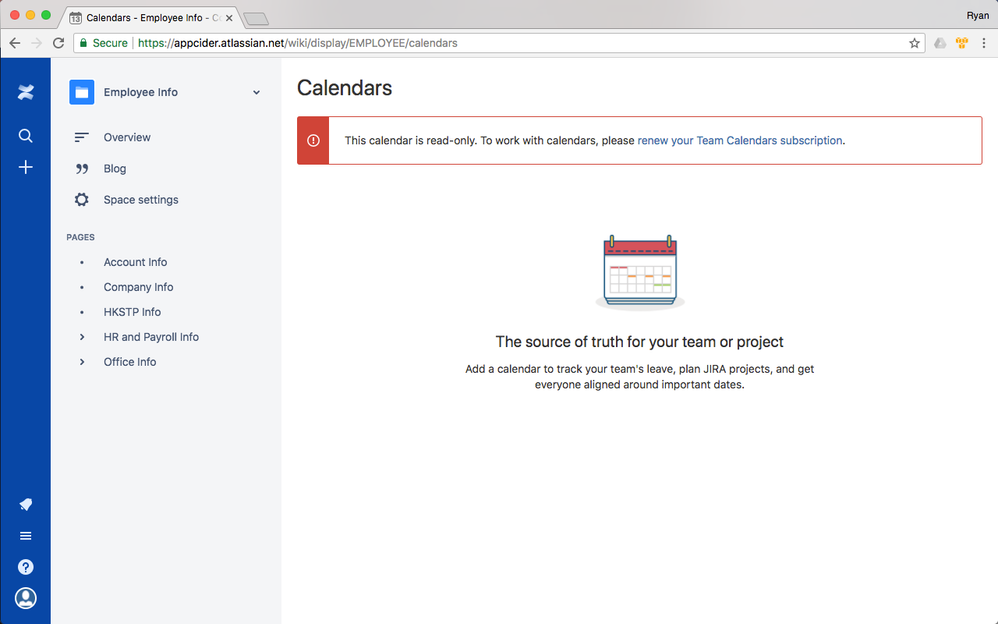Open search using the magnifier icon
Screen dimensions: 998x624
[x=25, y=135]
